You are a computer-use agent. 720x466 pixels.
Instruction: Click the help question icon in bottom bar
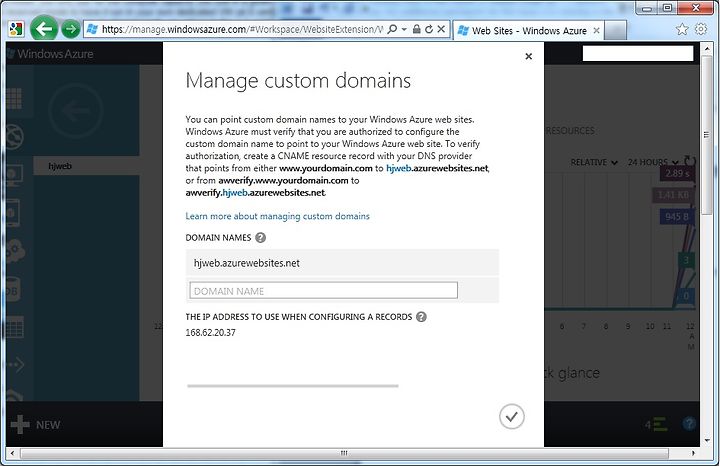(689, 424)
